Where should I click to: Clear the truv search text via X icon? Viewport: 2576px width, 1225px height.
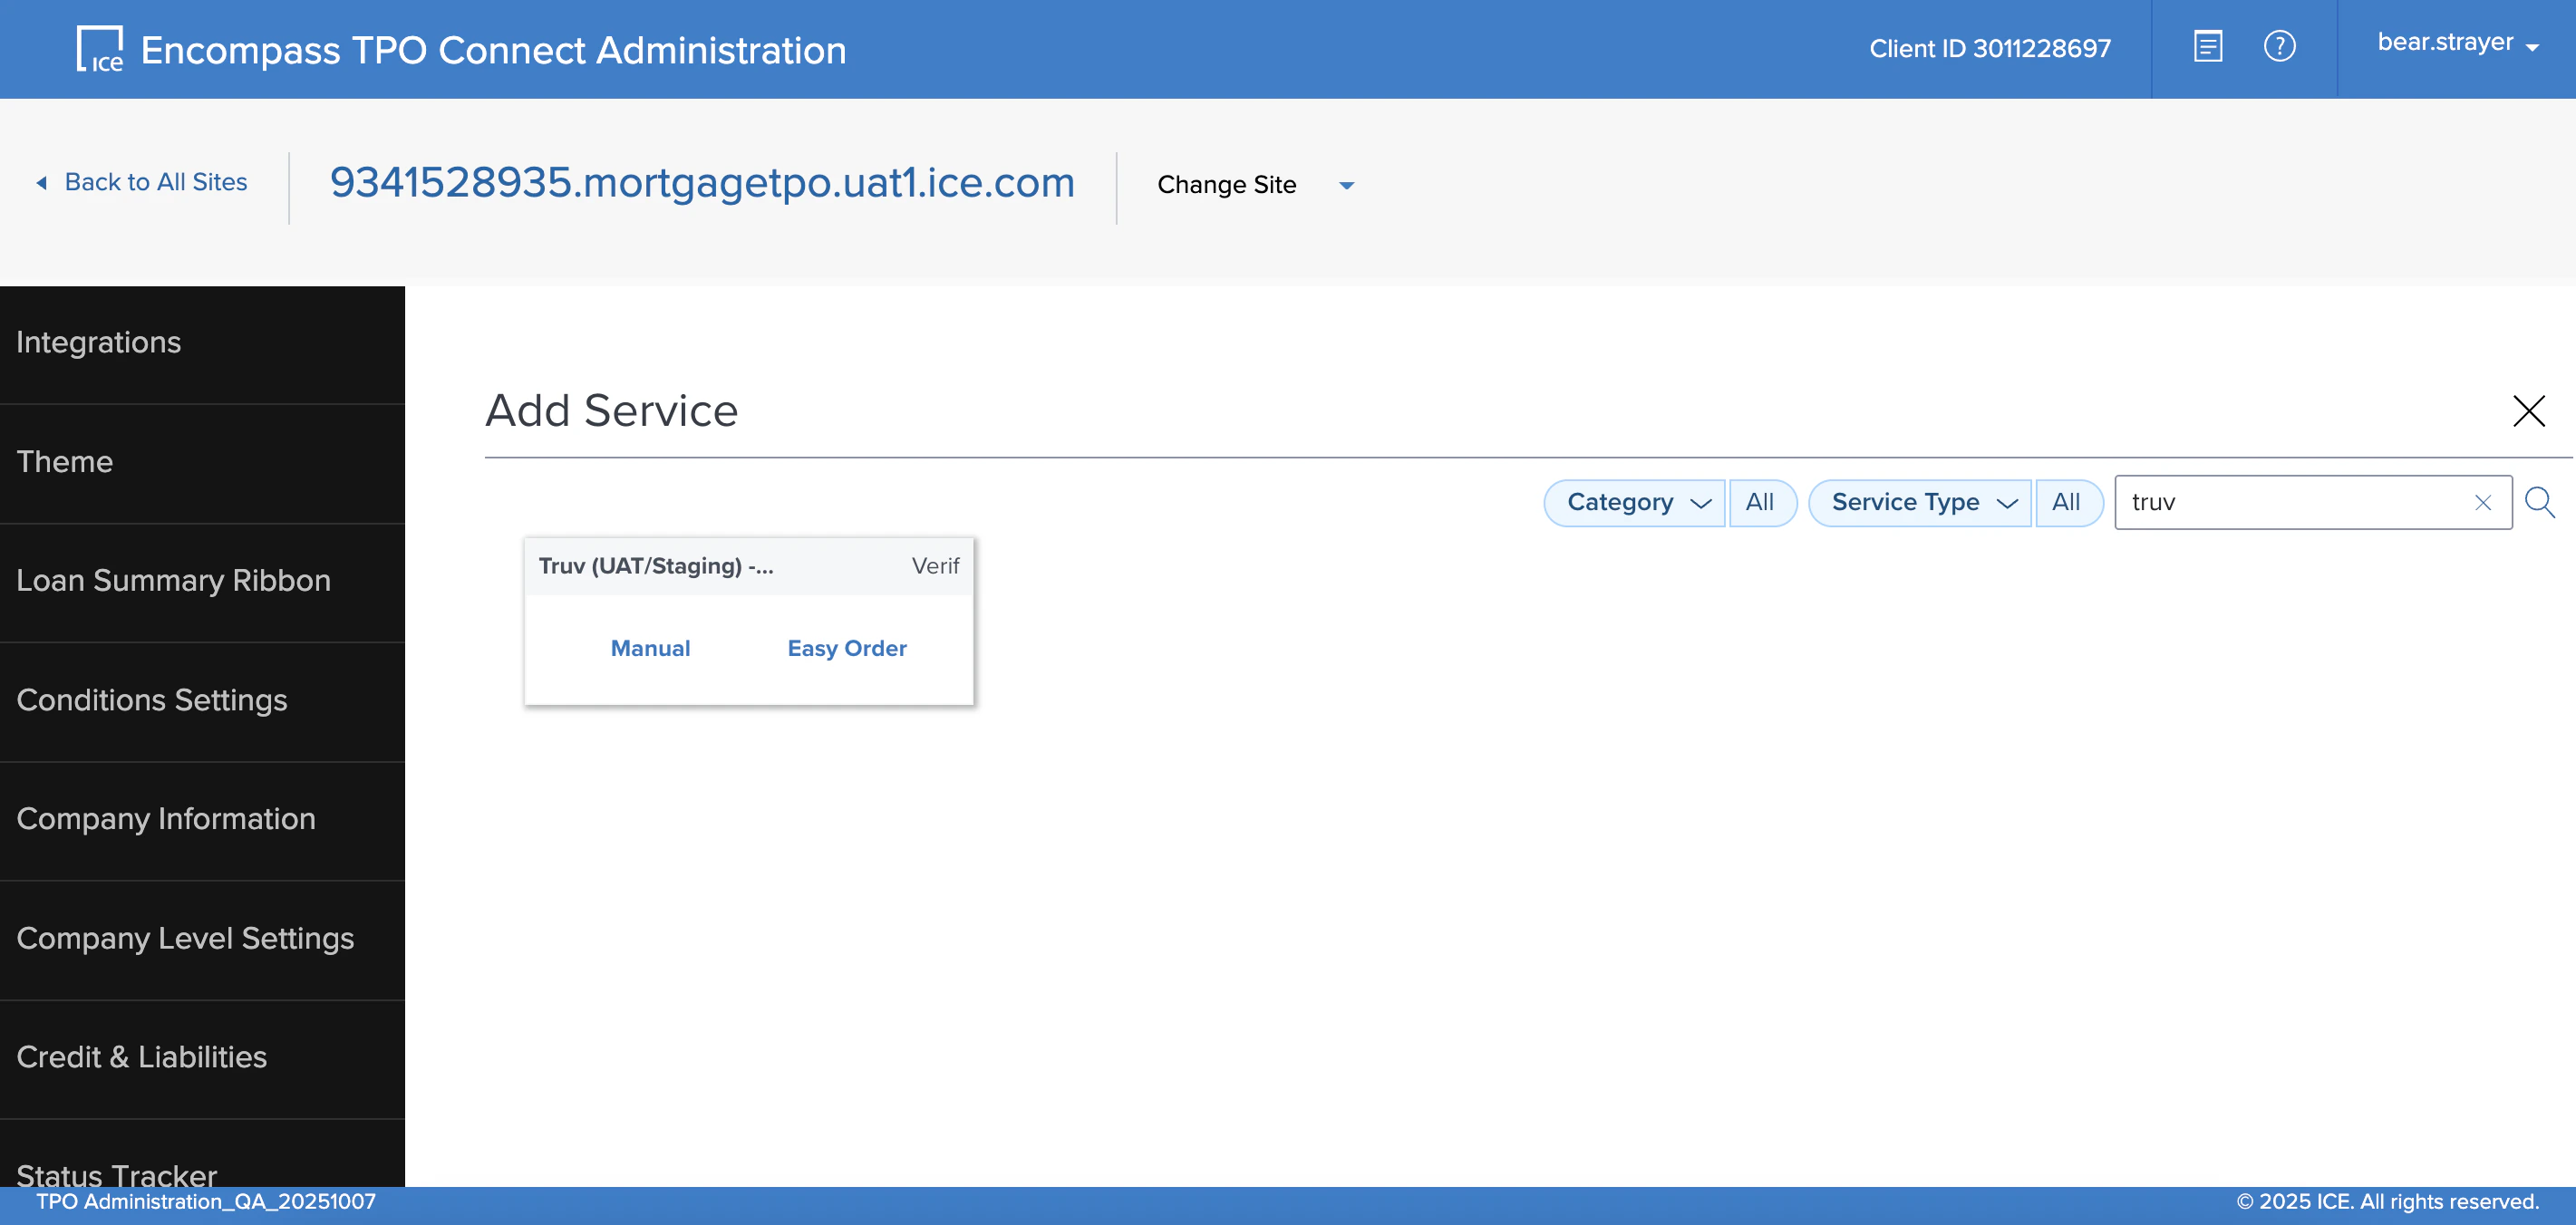coord(2482,502)
